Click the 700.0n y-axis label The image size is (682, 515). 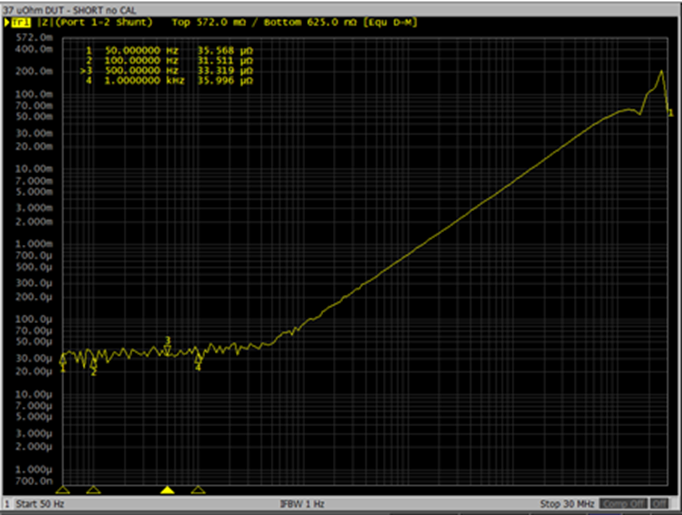tap(34, 481)
